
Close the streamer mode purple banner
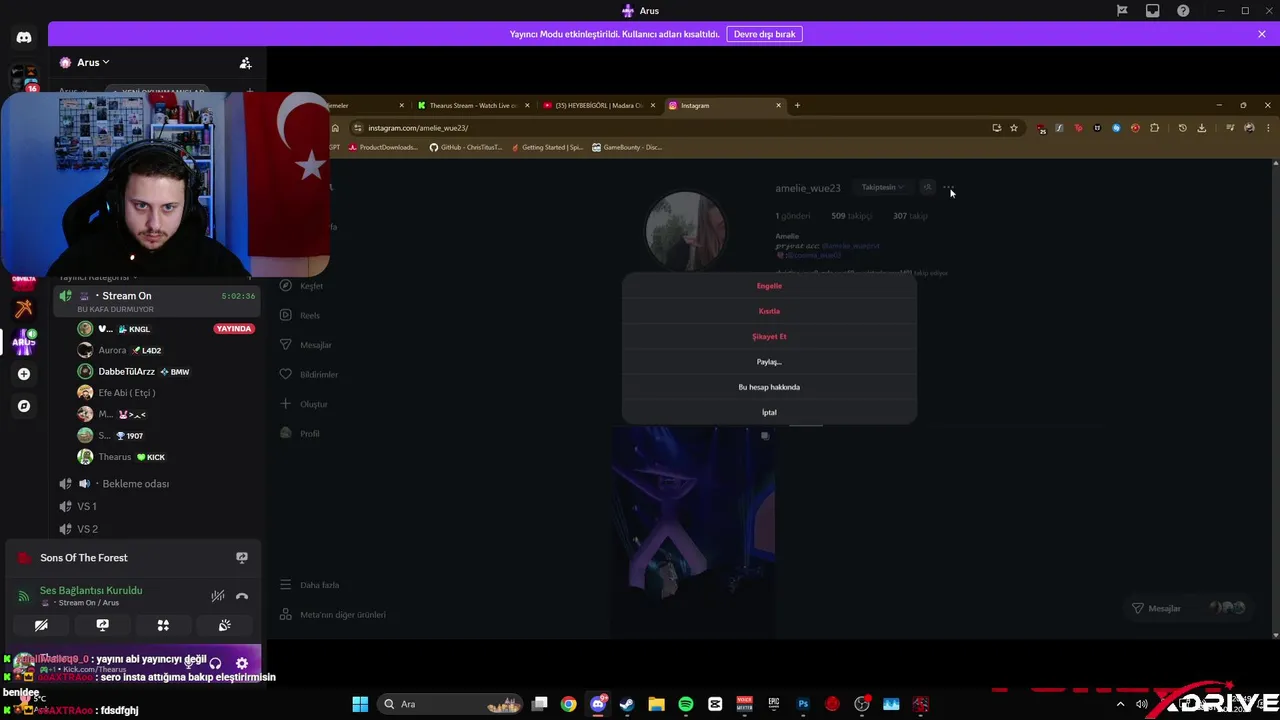[x=1262, y=34]
